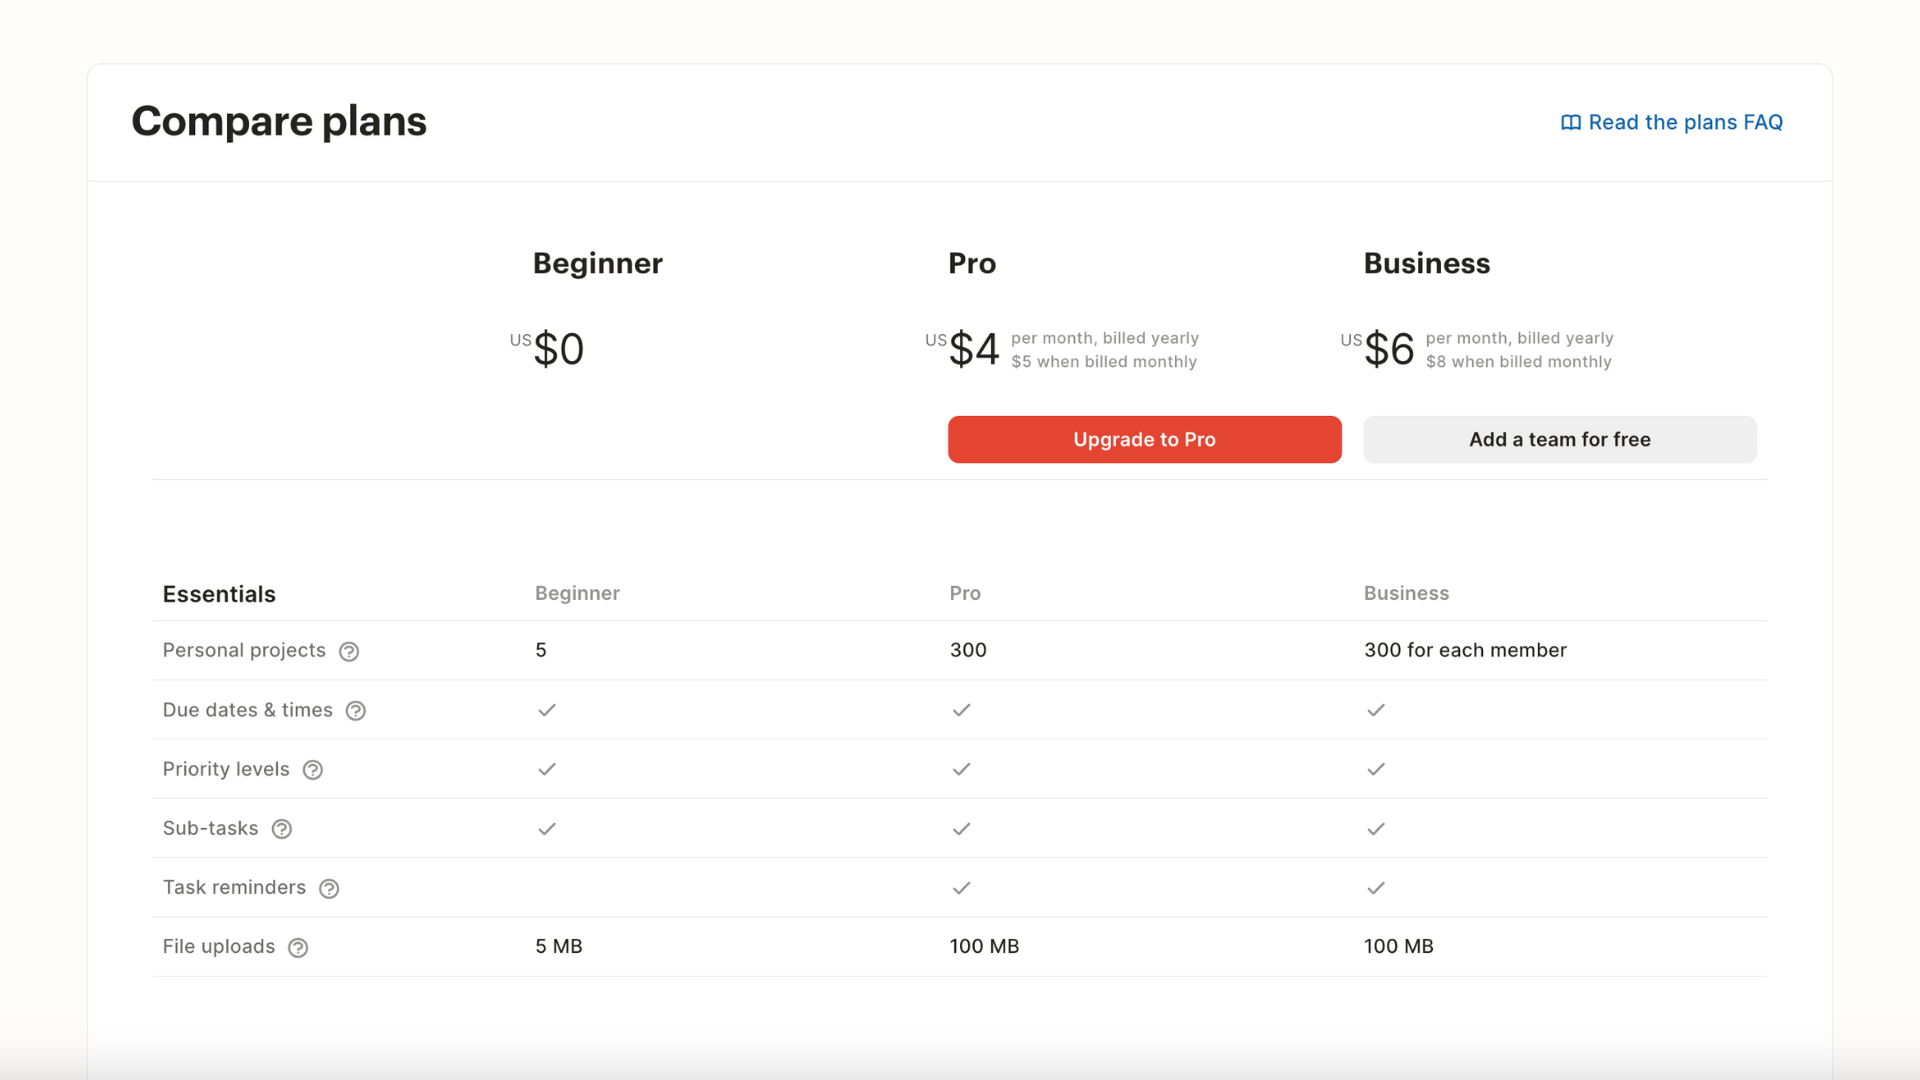
Task: Open the File uploads help icon
Action: [297, 948]
